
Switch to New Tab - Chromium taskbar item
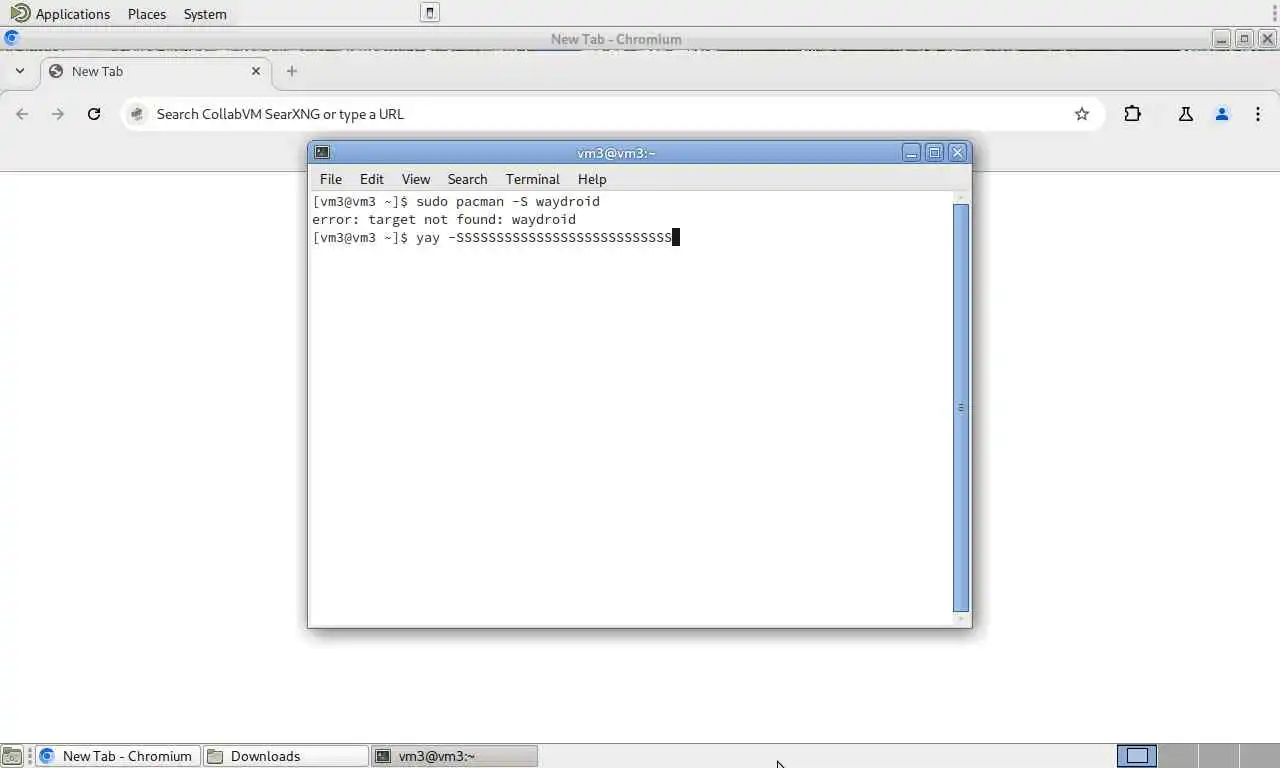pyautogui.click(x=118, y=756)
